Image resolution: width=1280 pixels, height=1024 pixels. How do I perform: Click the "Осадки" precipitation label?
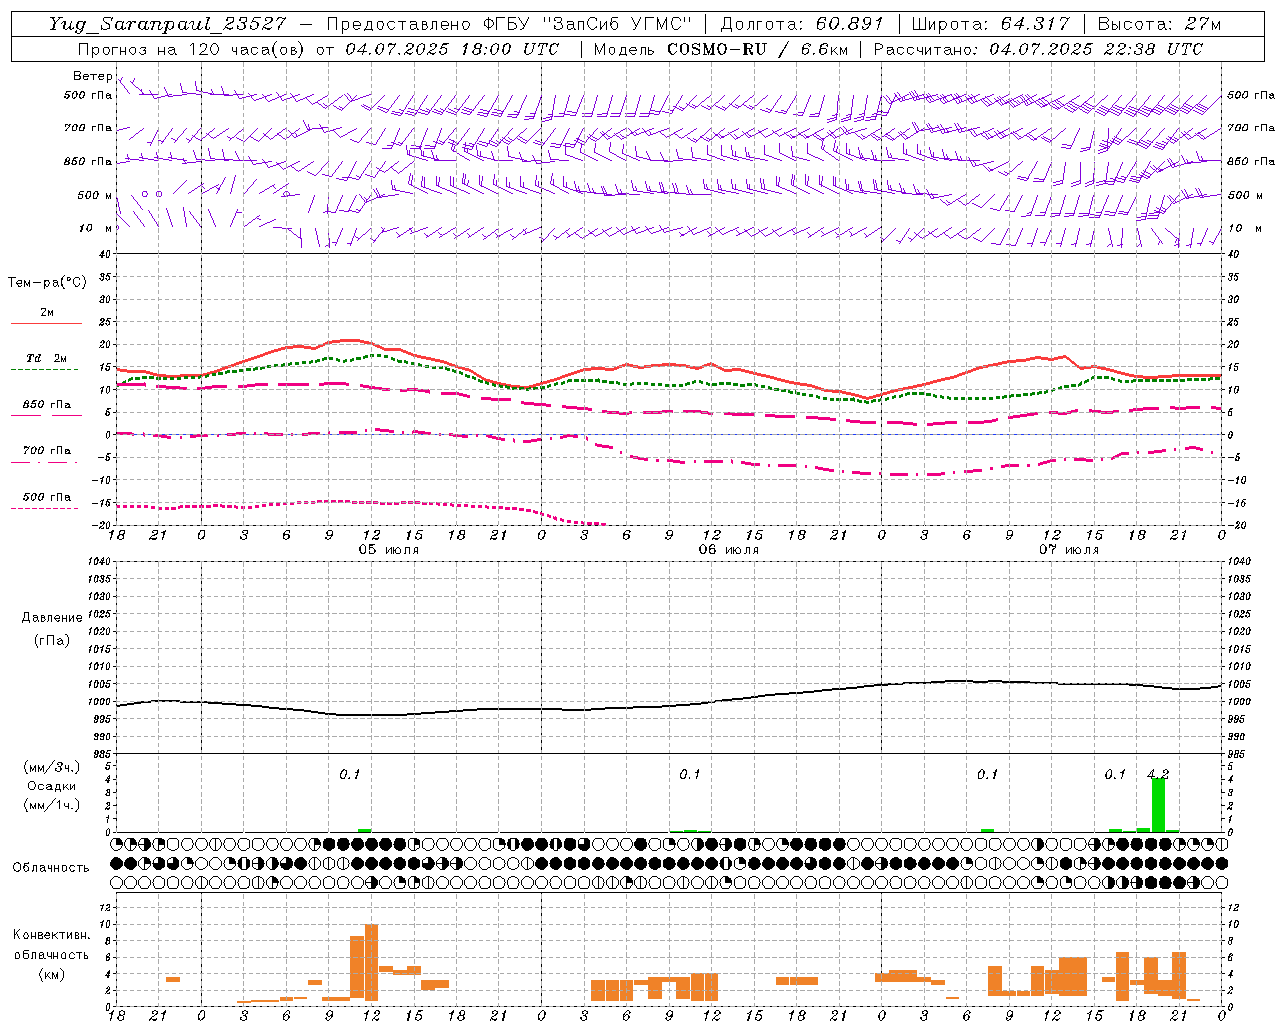coord(52,786)
